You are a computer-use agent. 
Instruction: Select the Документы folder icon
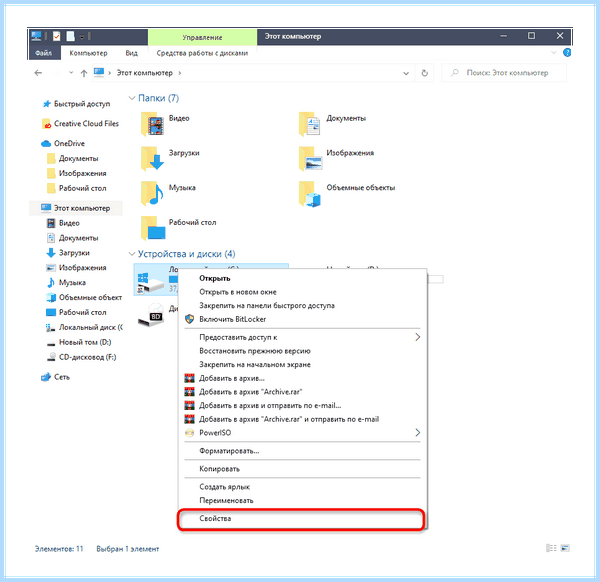310,124
